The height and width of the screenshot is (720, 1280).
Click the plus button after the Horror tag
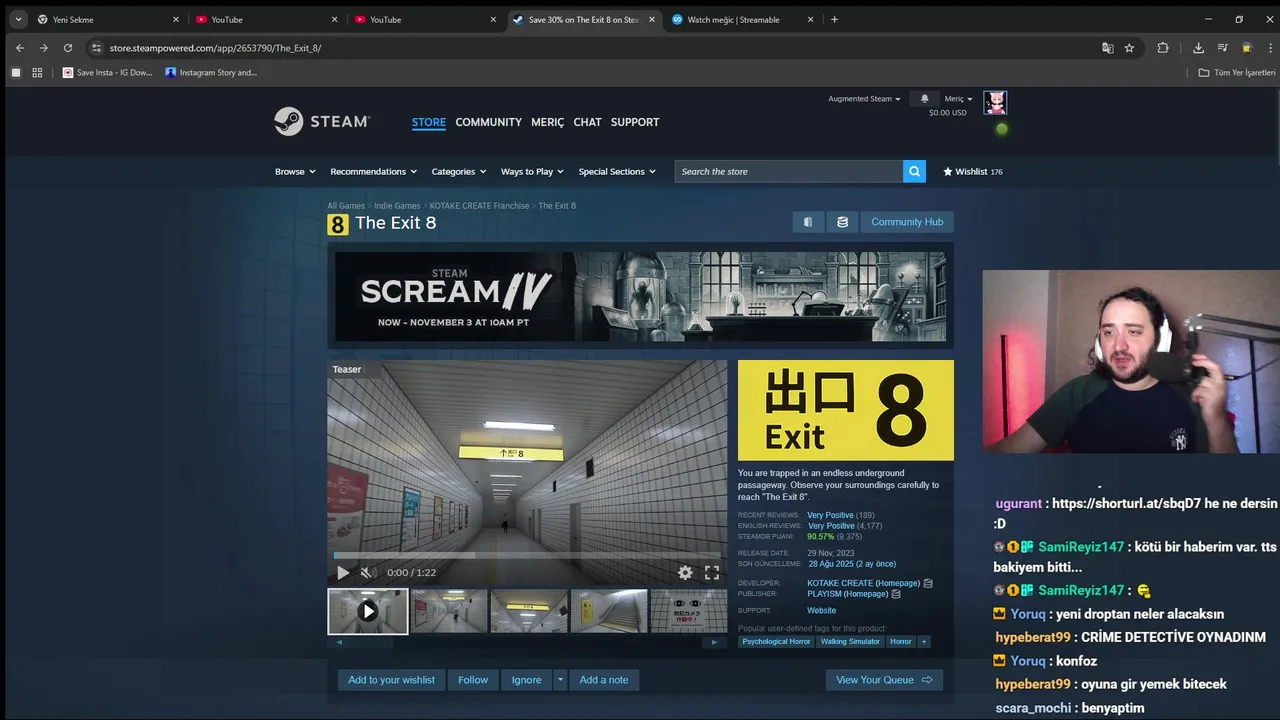click(x=923, y=641)
